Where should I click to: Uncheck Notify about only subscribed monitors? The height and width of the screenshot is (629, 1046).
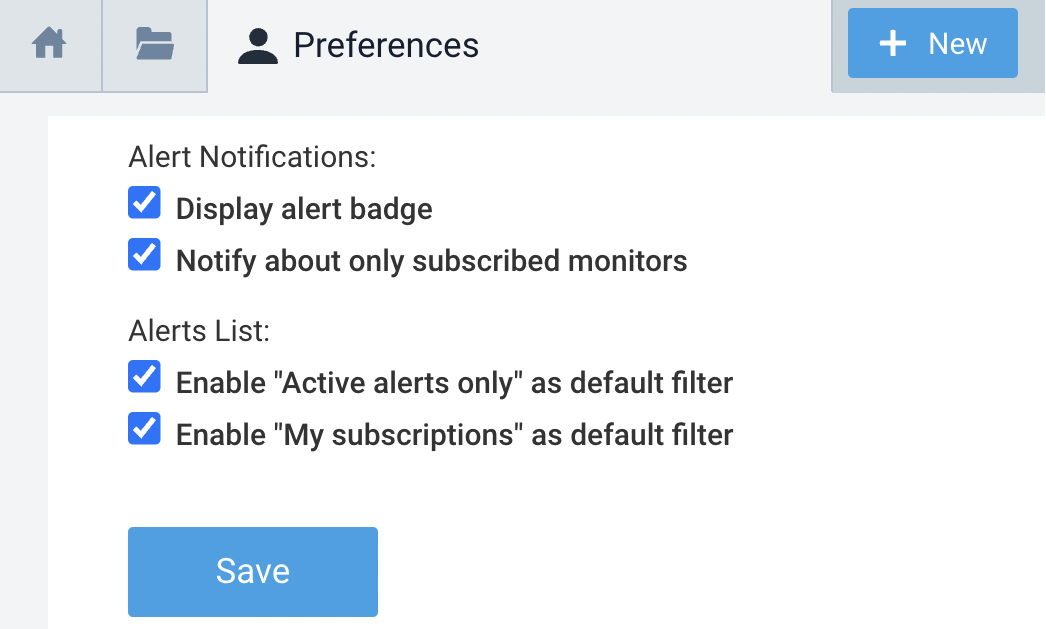click(144, 254)
